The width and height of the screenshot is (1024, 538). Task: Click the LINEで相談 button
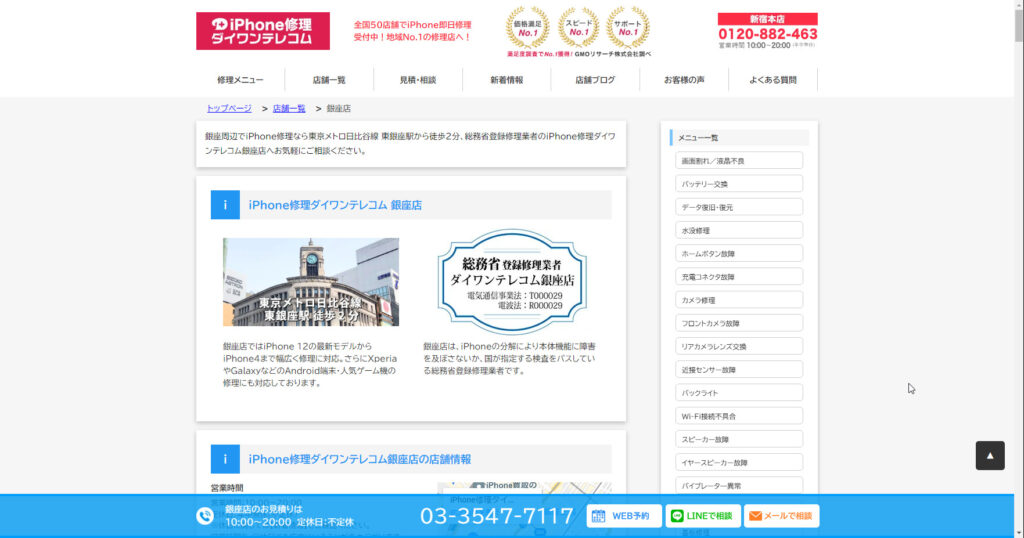(703, 516)
